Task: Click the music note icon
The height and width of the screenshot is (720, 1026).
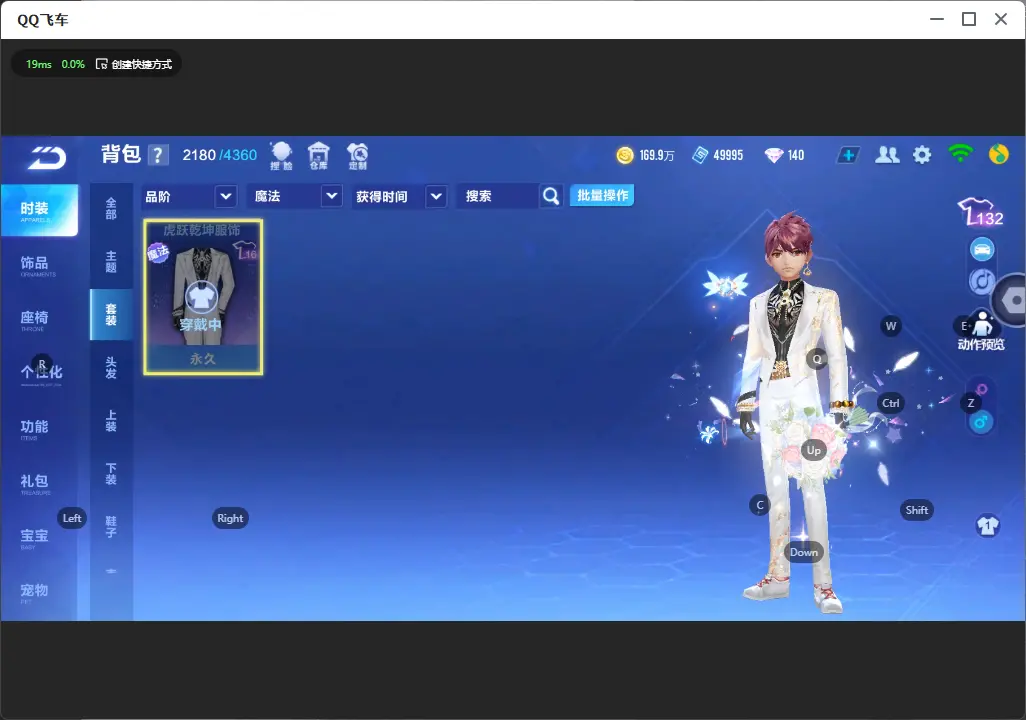Action: coord(982,281)
